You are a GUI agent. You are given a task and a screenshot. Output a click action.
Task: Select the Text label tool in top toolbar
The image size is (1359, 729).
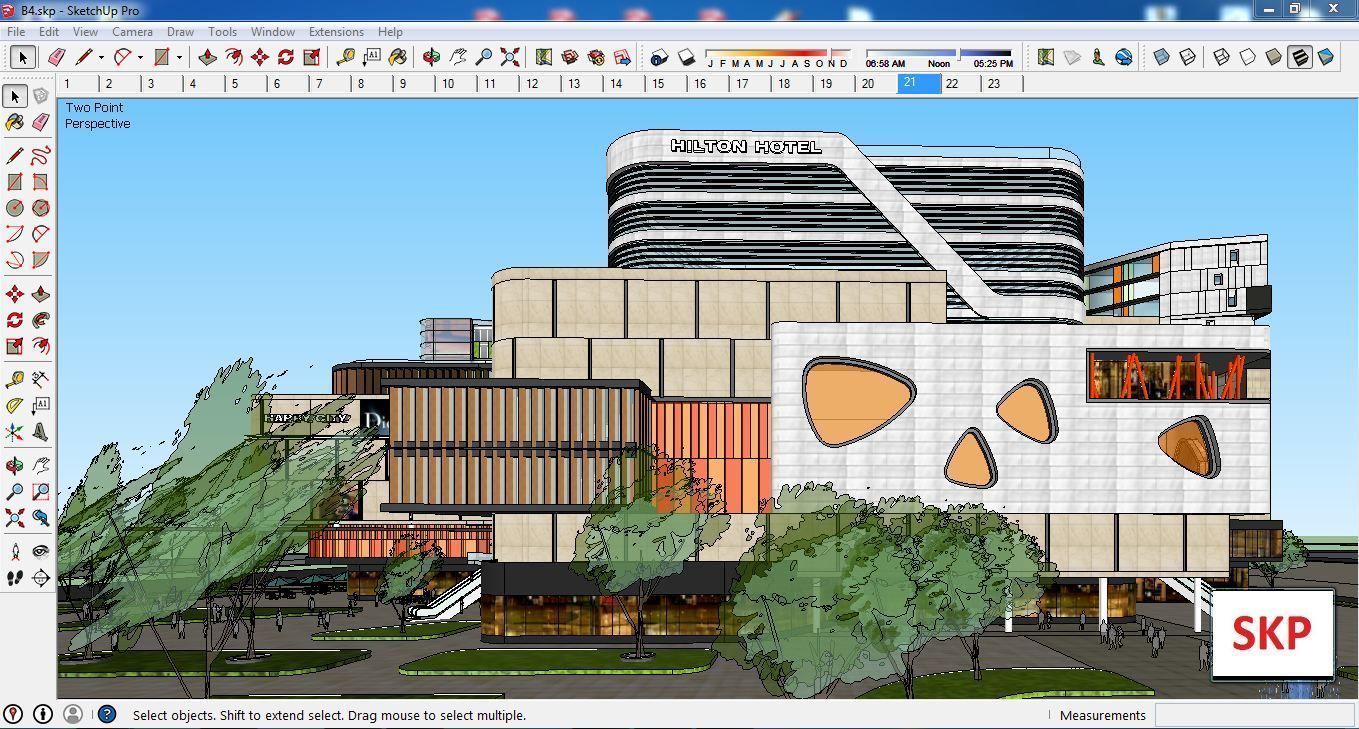[x=372, y=57]
